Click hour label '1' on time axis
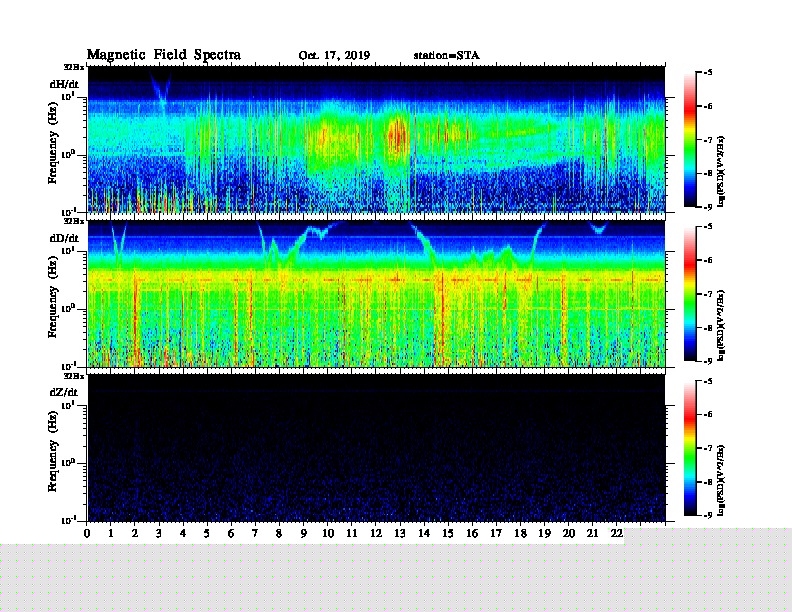 point(111,533)
